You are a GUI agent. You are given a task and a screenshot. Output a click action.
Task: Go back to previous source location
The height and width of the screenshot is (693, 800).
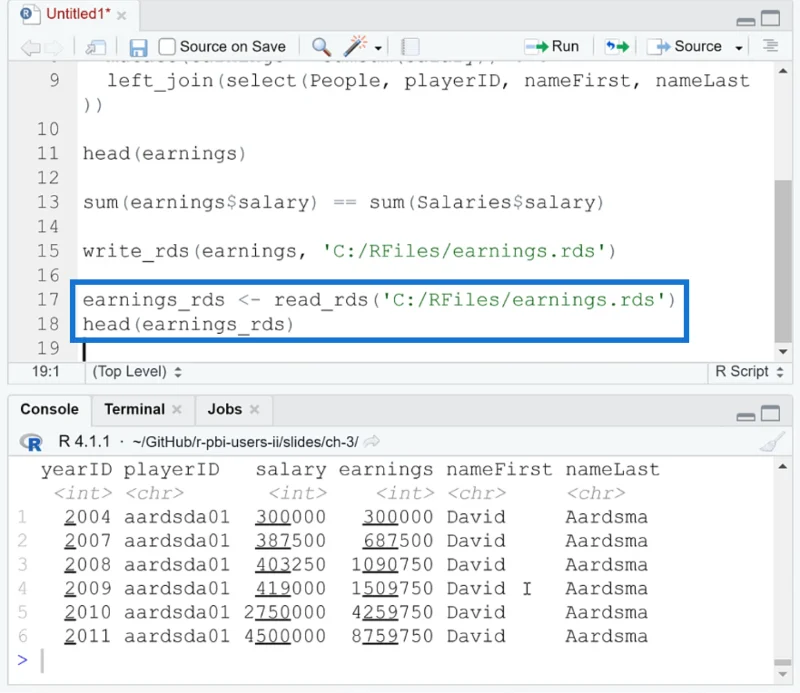pos(30,47)
